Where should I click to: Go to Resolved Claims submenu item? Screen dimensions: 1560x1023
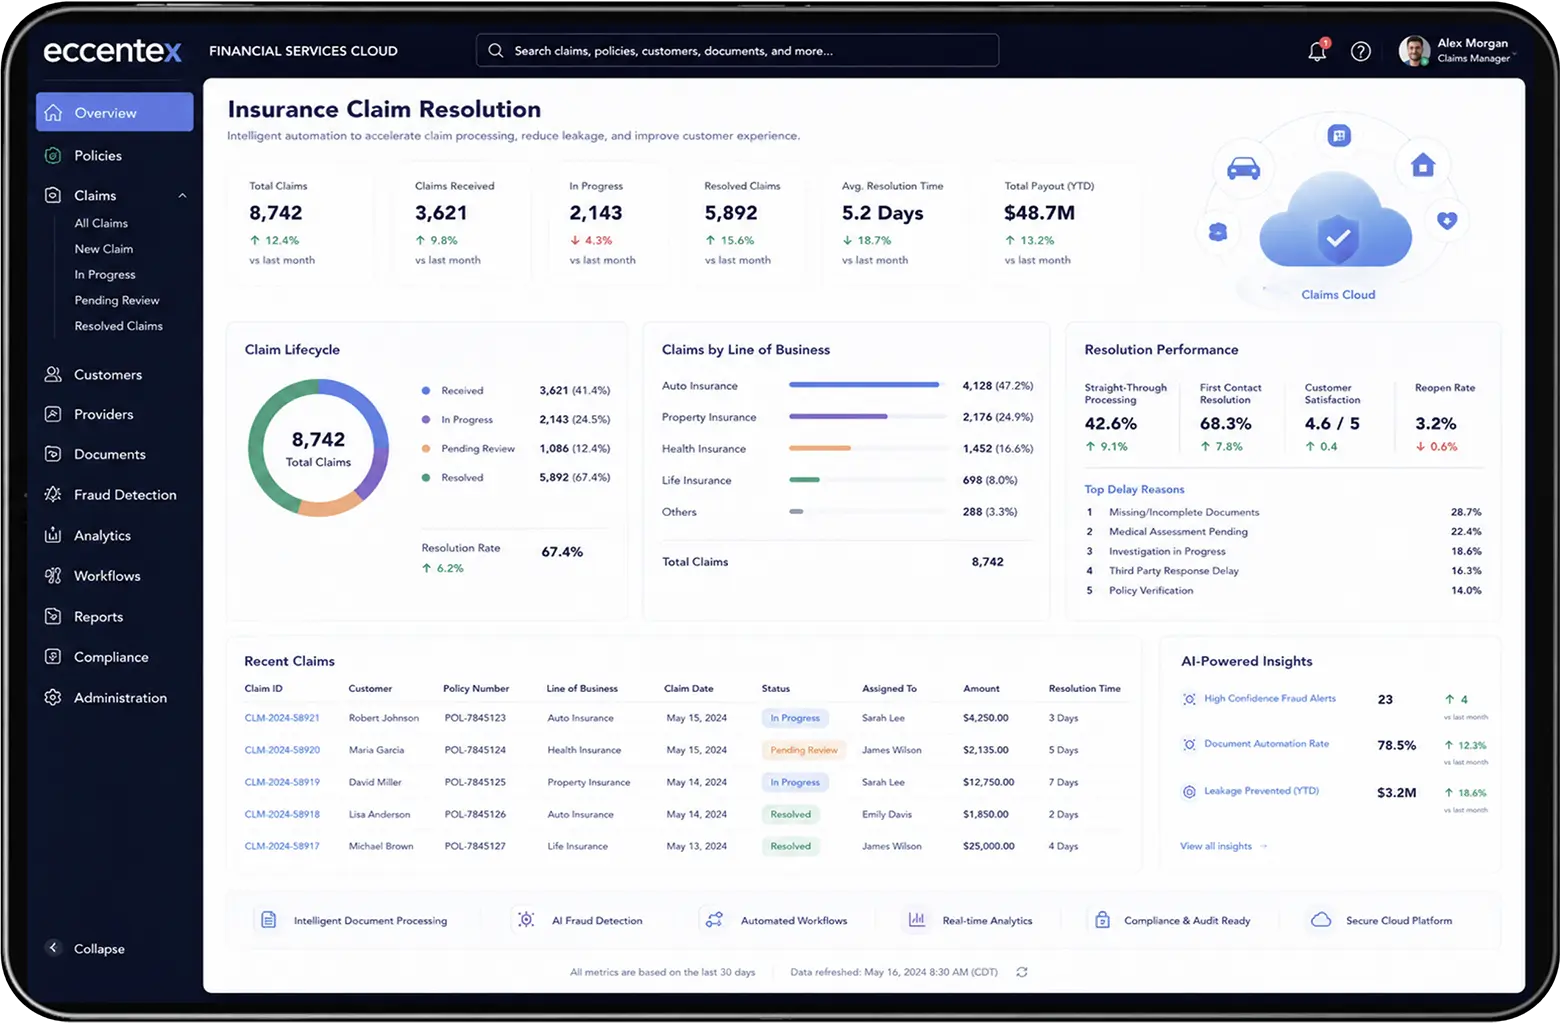(118, 326)
